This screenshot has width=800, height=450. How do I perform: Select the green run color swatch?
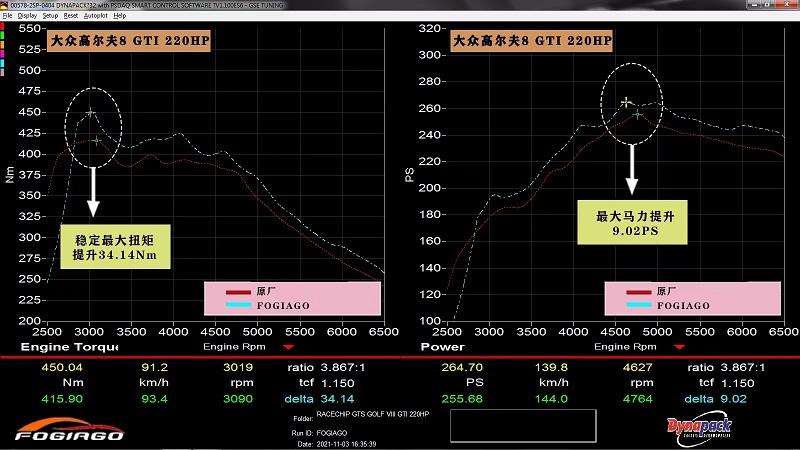pyautogui.click(x=2, y=36)
